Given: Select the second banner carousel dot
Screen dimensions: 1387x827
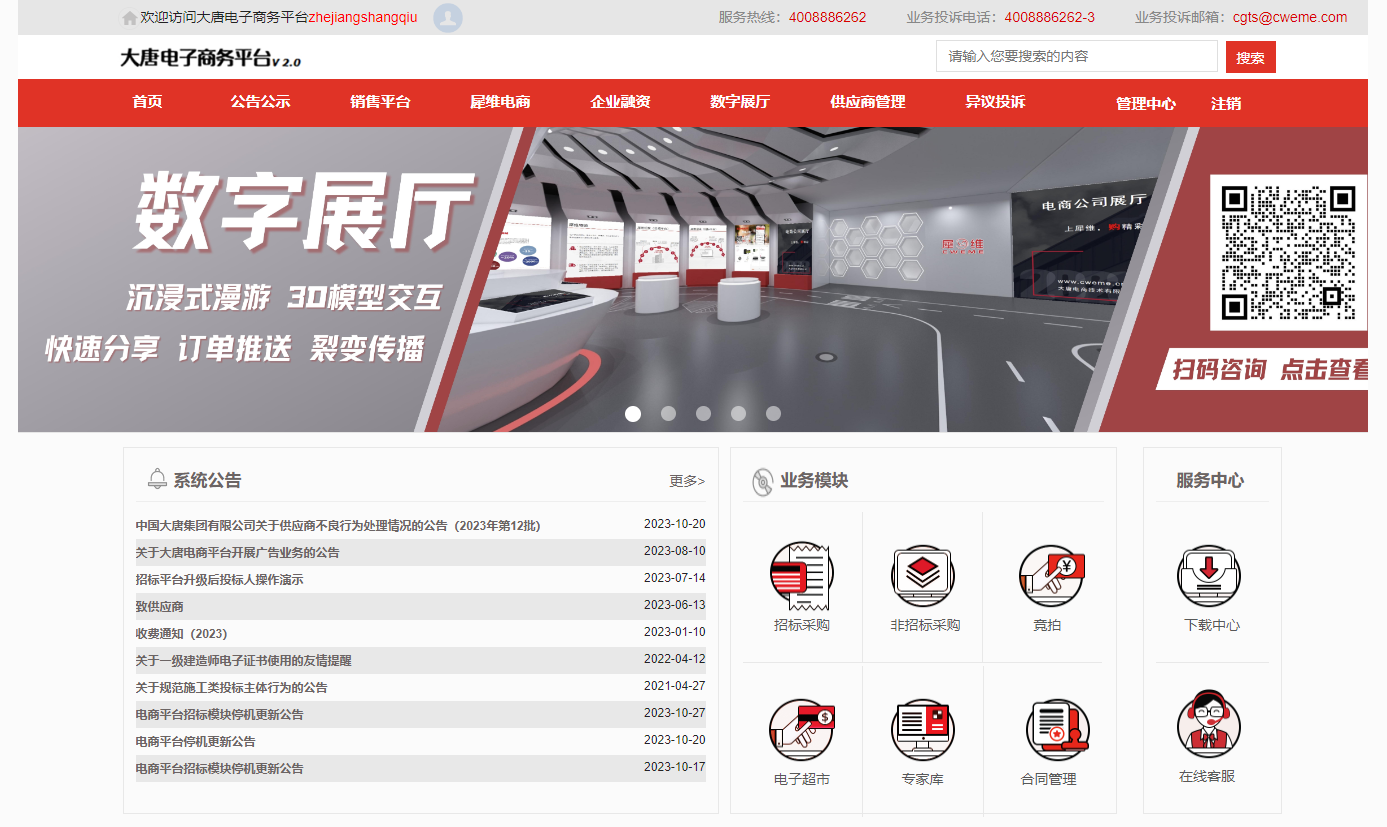Looking at the screenshot, I should point(668,413).
